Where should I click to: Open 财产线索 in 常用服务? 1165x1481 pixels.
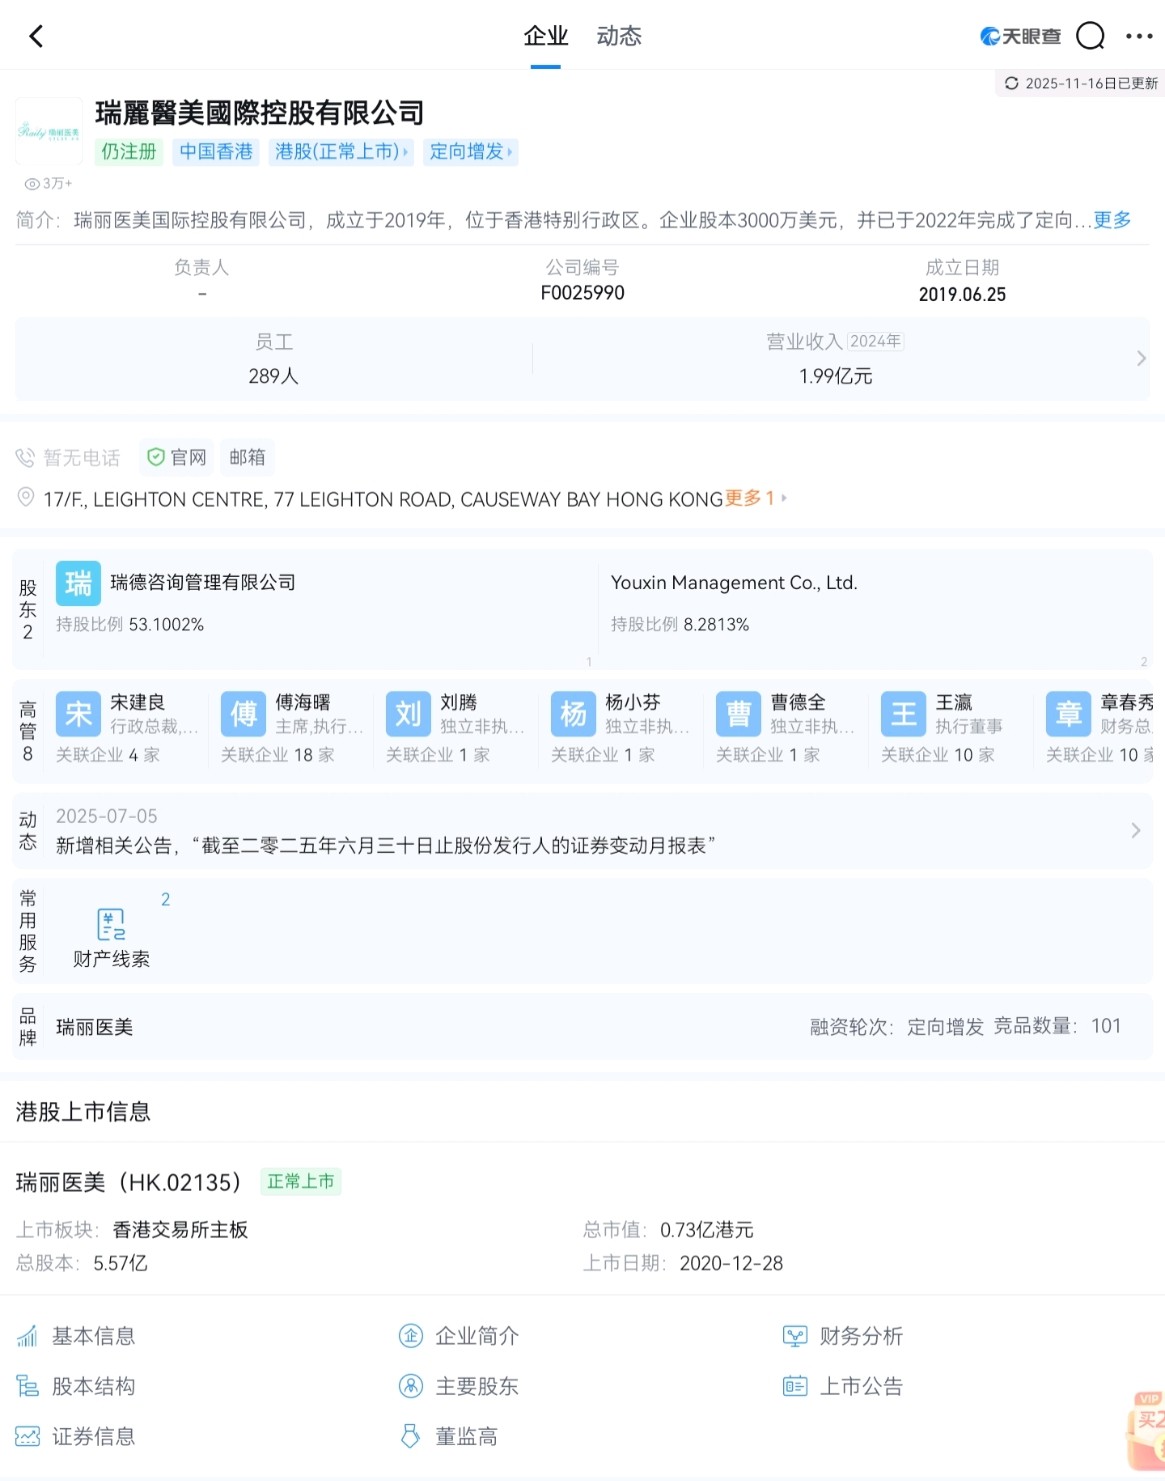pos(111,930)
